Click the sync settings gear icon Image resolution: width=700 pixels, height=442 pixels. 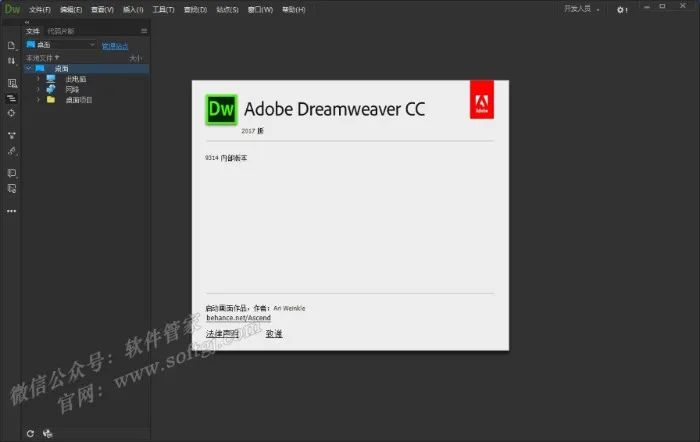(621, 10)
